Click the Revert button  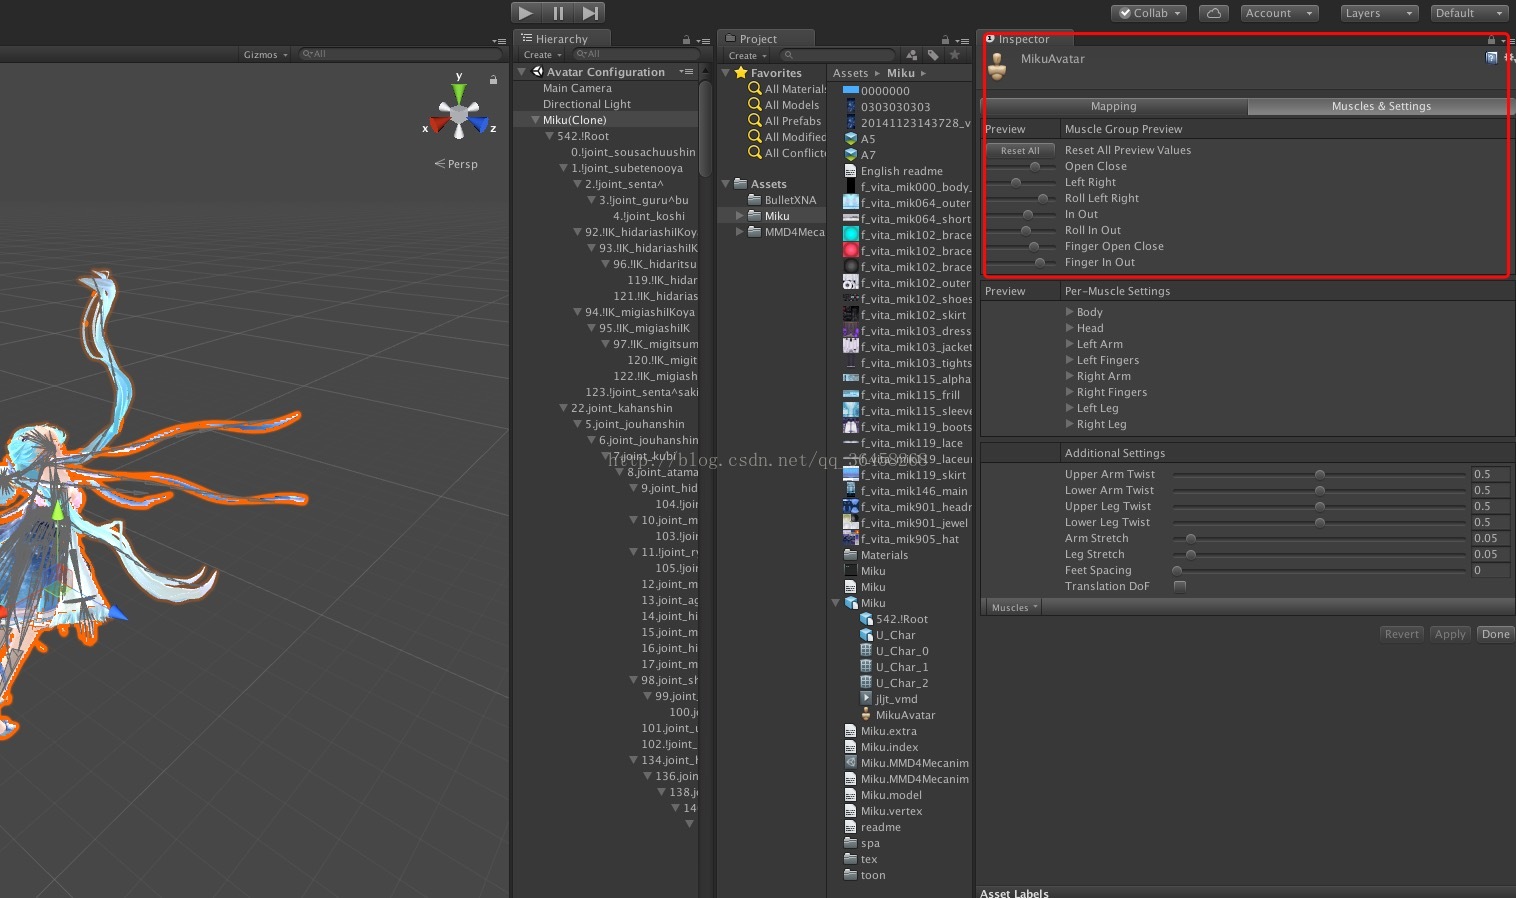click(1401, 634)
